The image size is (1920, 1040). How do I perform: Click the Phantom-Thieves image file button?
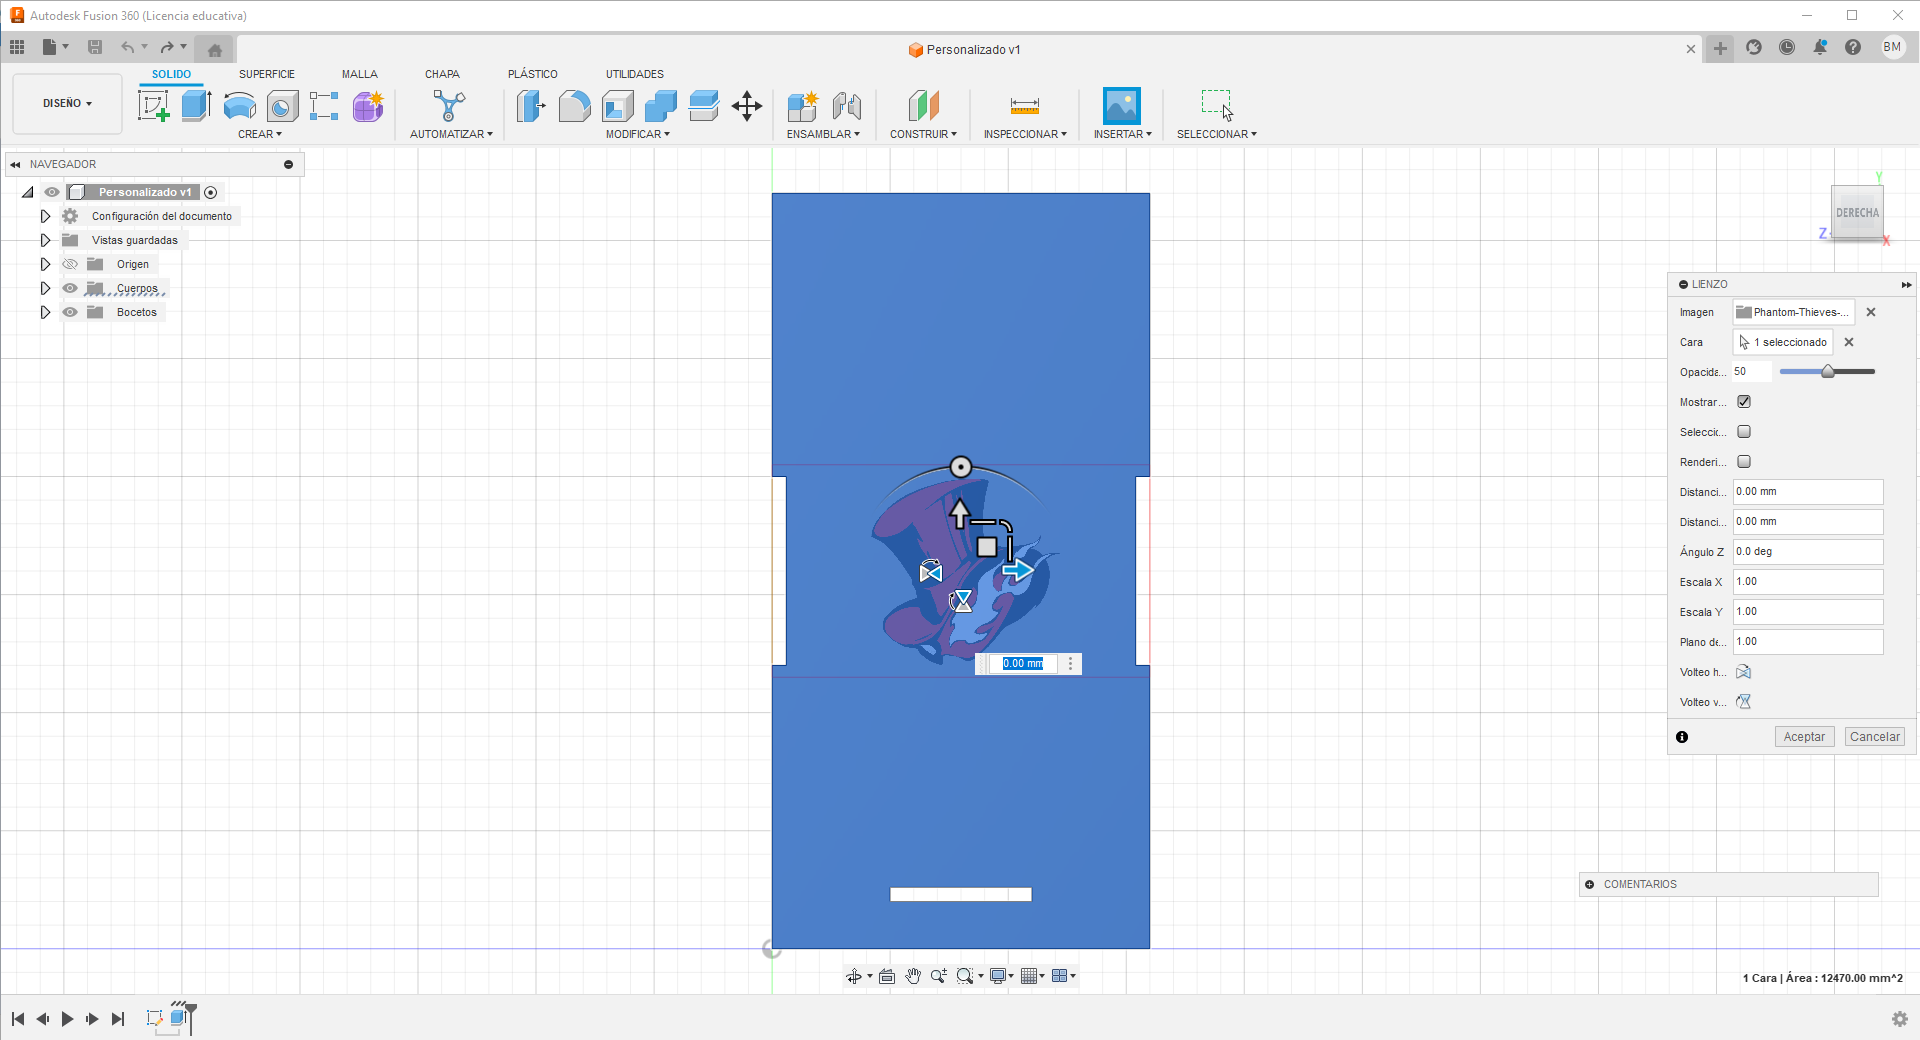pos(1794,312)
